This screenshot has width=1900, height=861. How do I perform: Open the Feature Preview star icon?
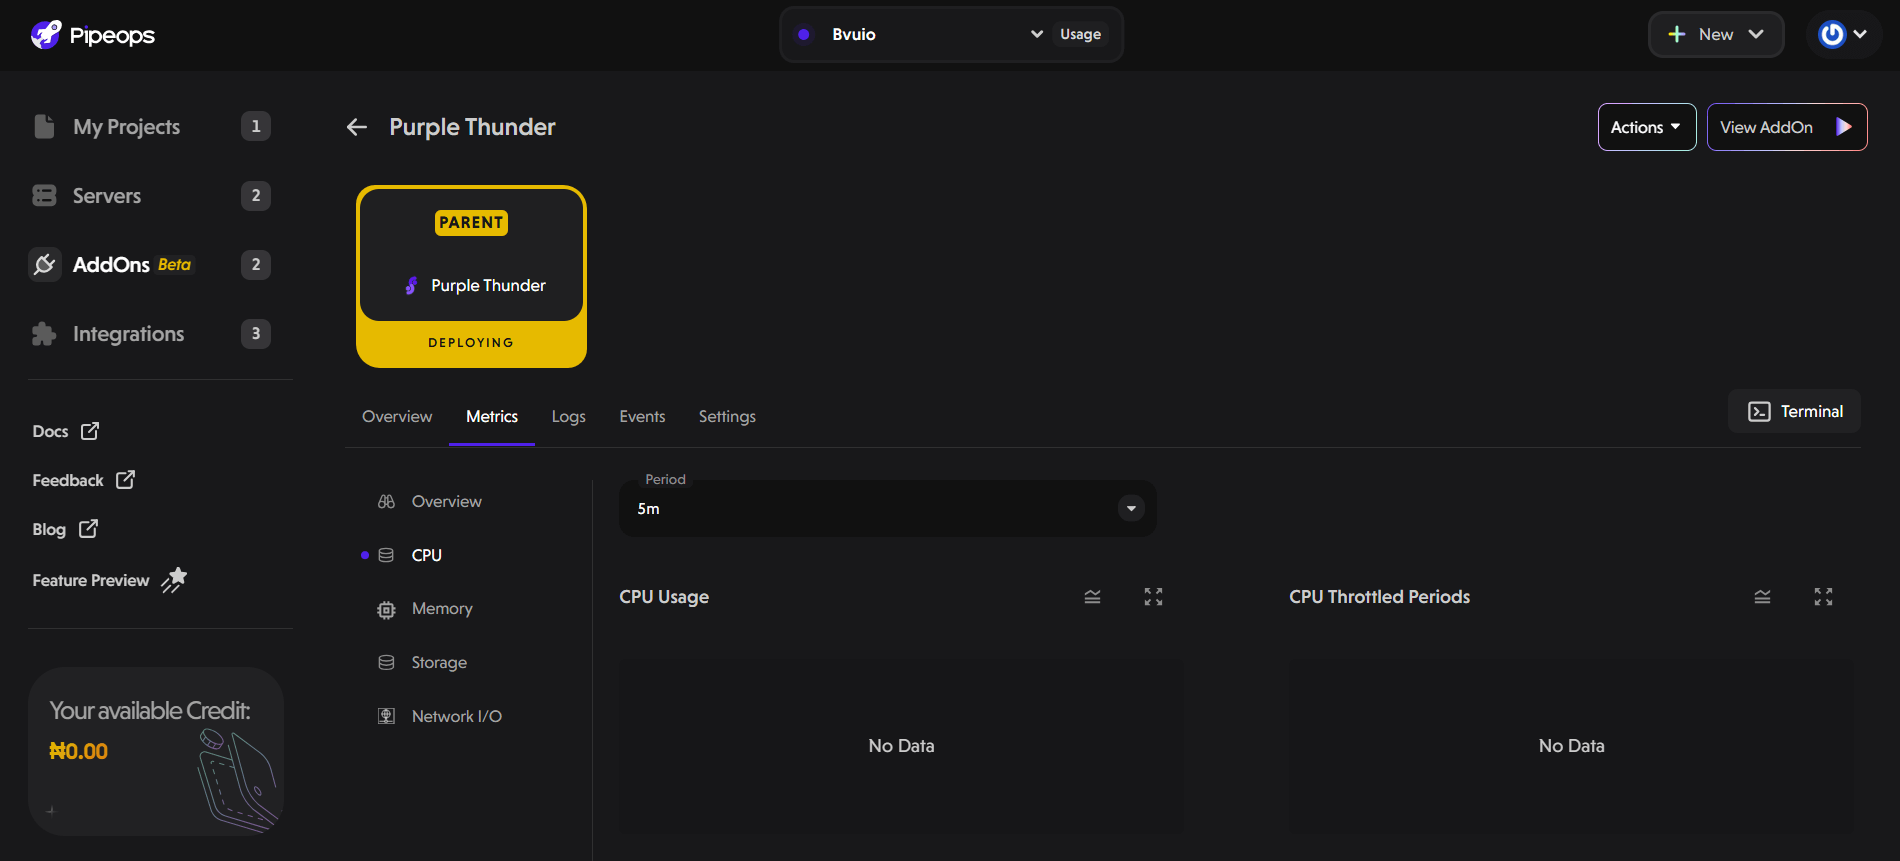tap(174, 580)
